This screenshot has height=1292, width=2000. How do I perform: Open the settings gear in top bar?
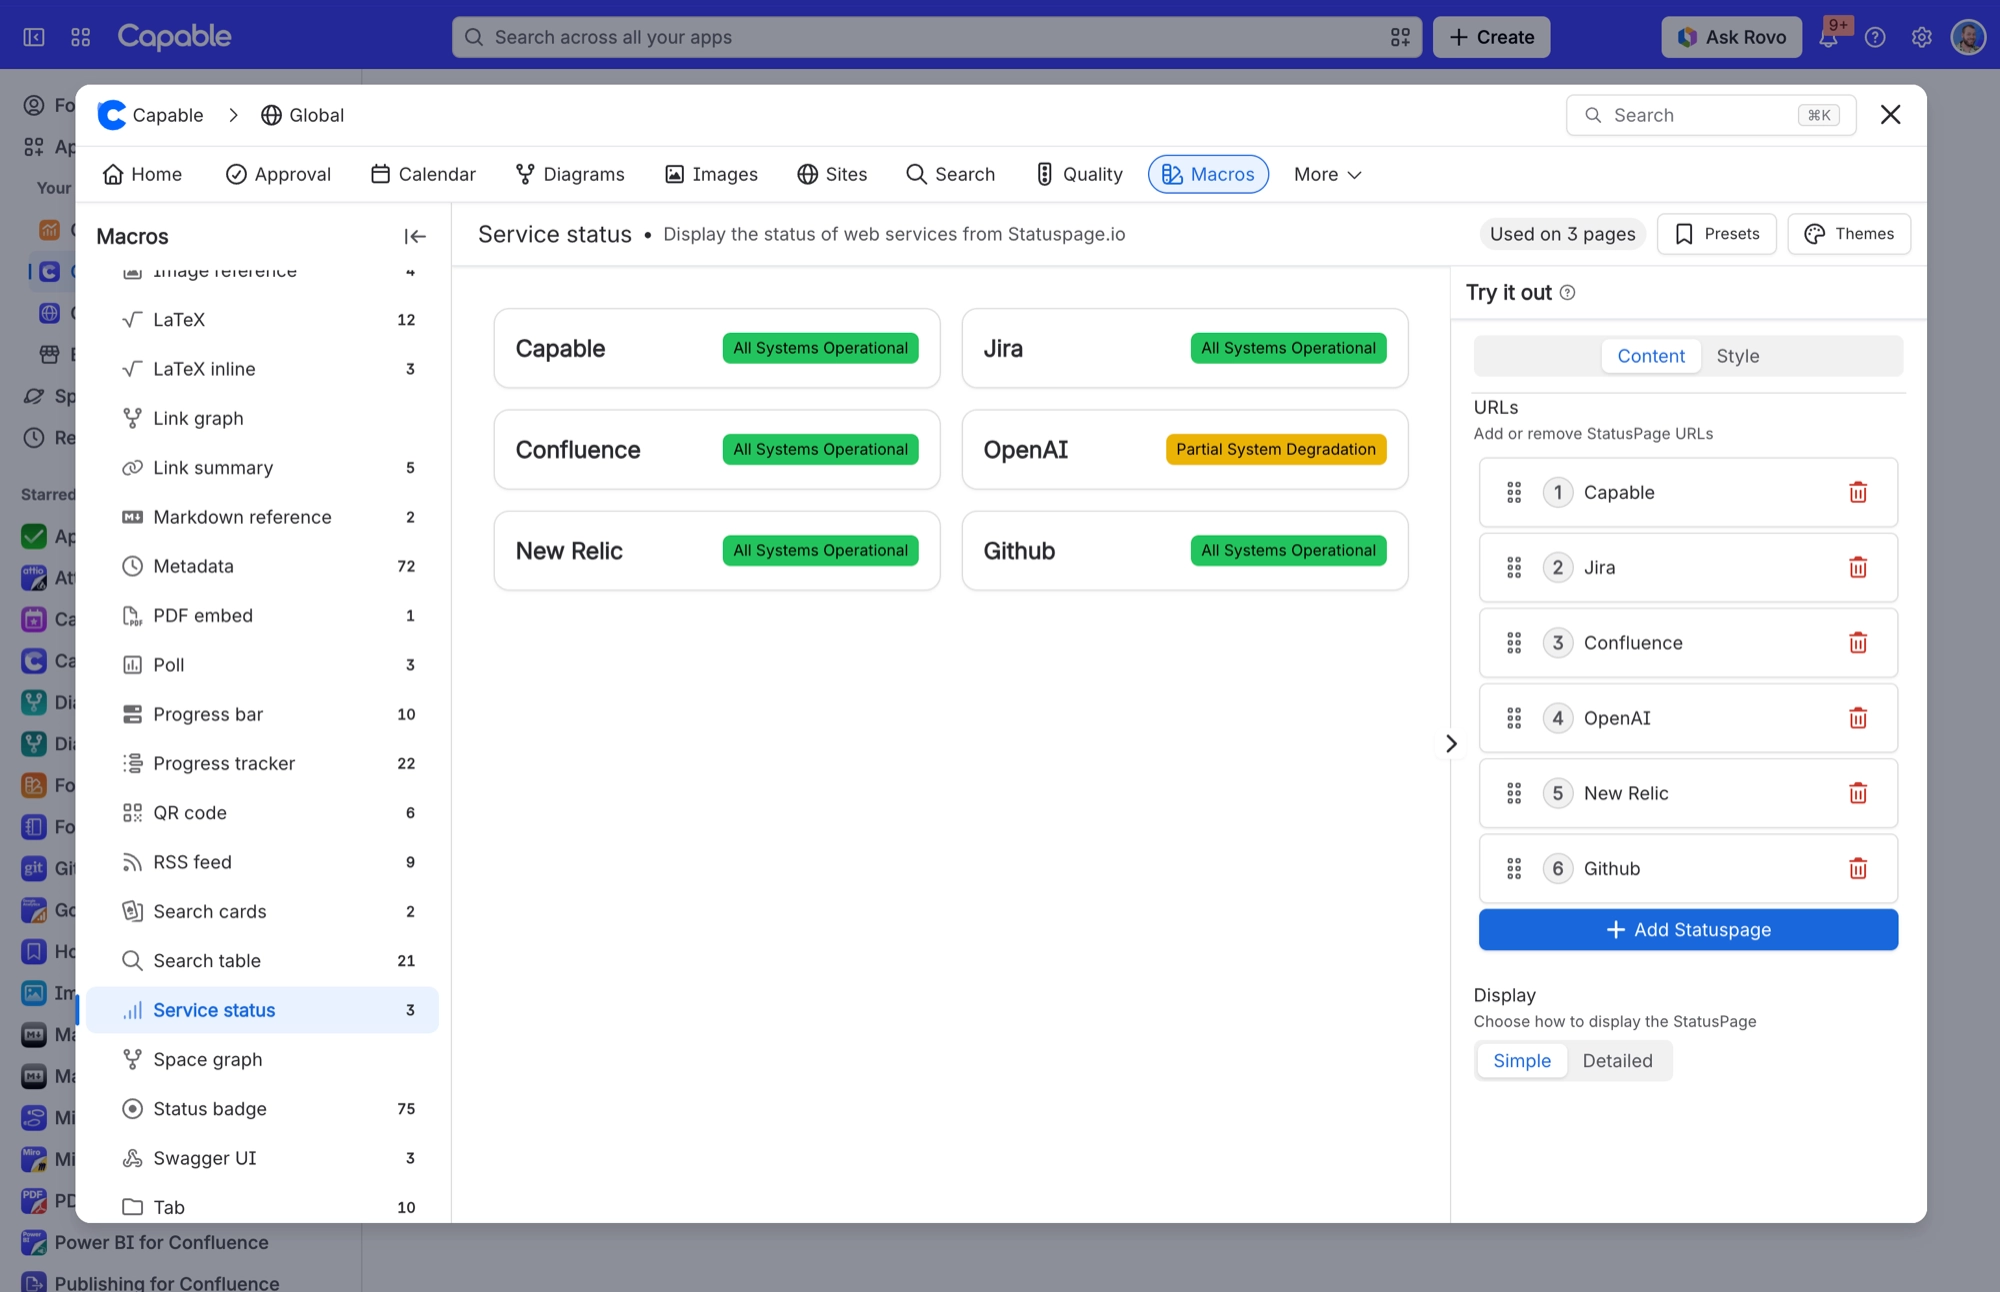pos(1921,37)
